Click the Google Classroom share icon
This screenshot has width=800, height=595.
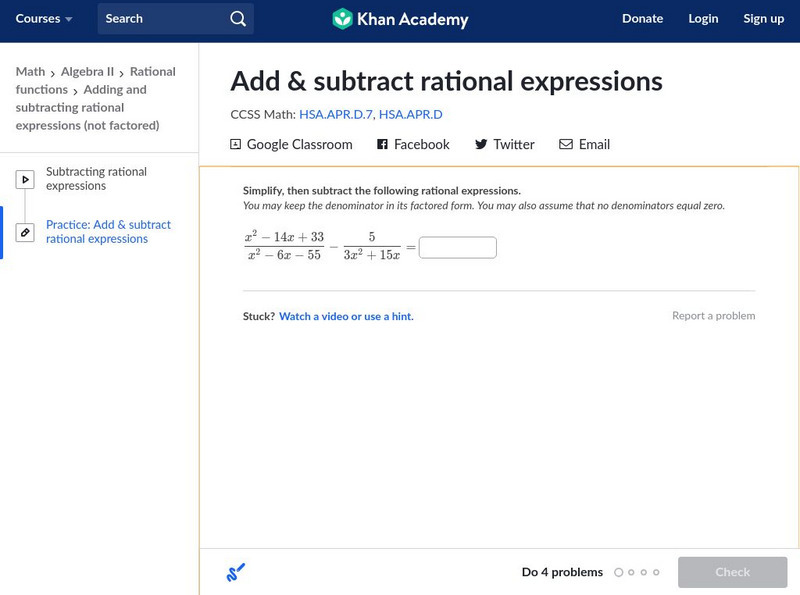pos(236,144)
